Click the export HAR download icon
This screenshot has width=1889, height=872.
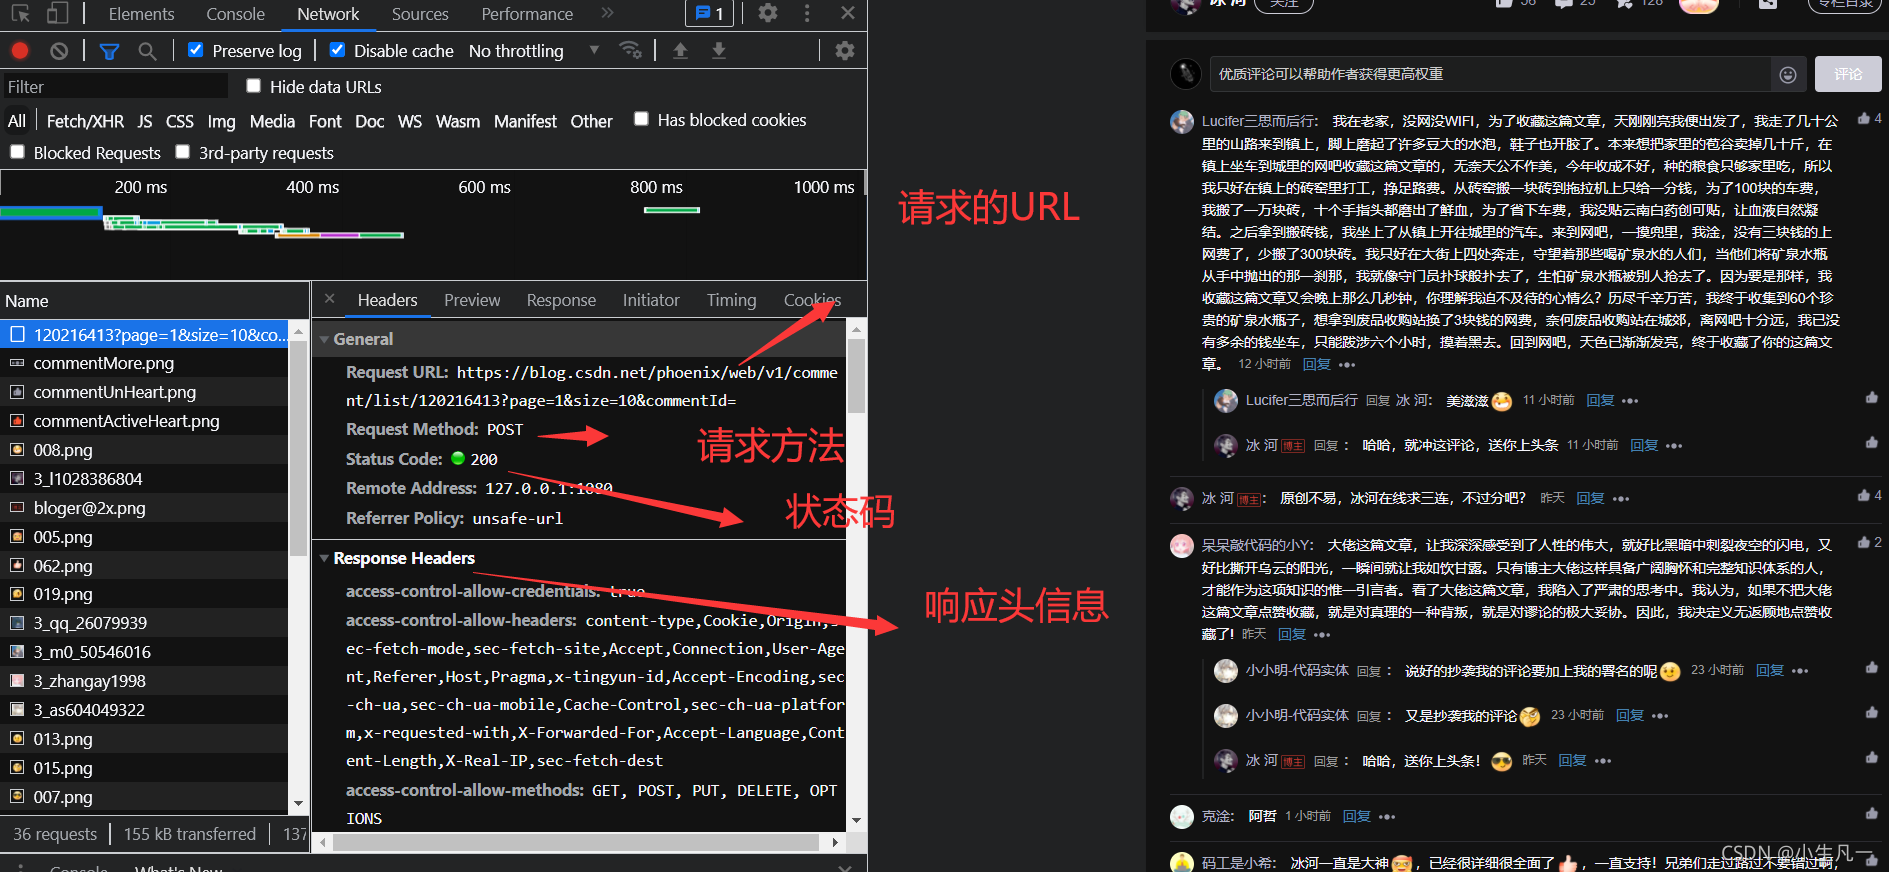click(x=718, y=50)
